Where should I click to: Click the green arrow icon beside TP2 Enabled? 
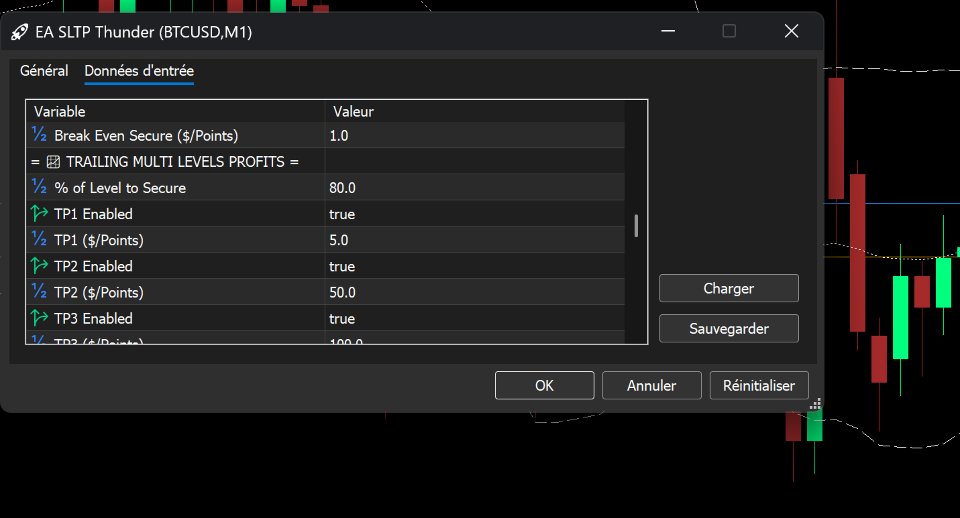pyautogui.click(x=39, y=265)
